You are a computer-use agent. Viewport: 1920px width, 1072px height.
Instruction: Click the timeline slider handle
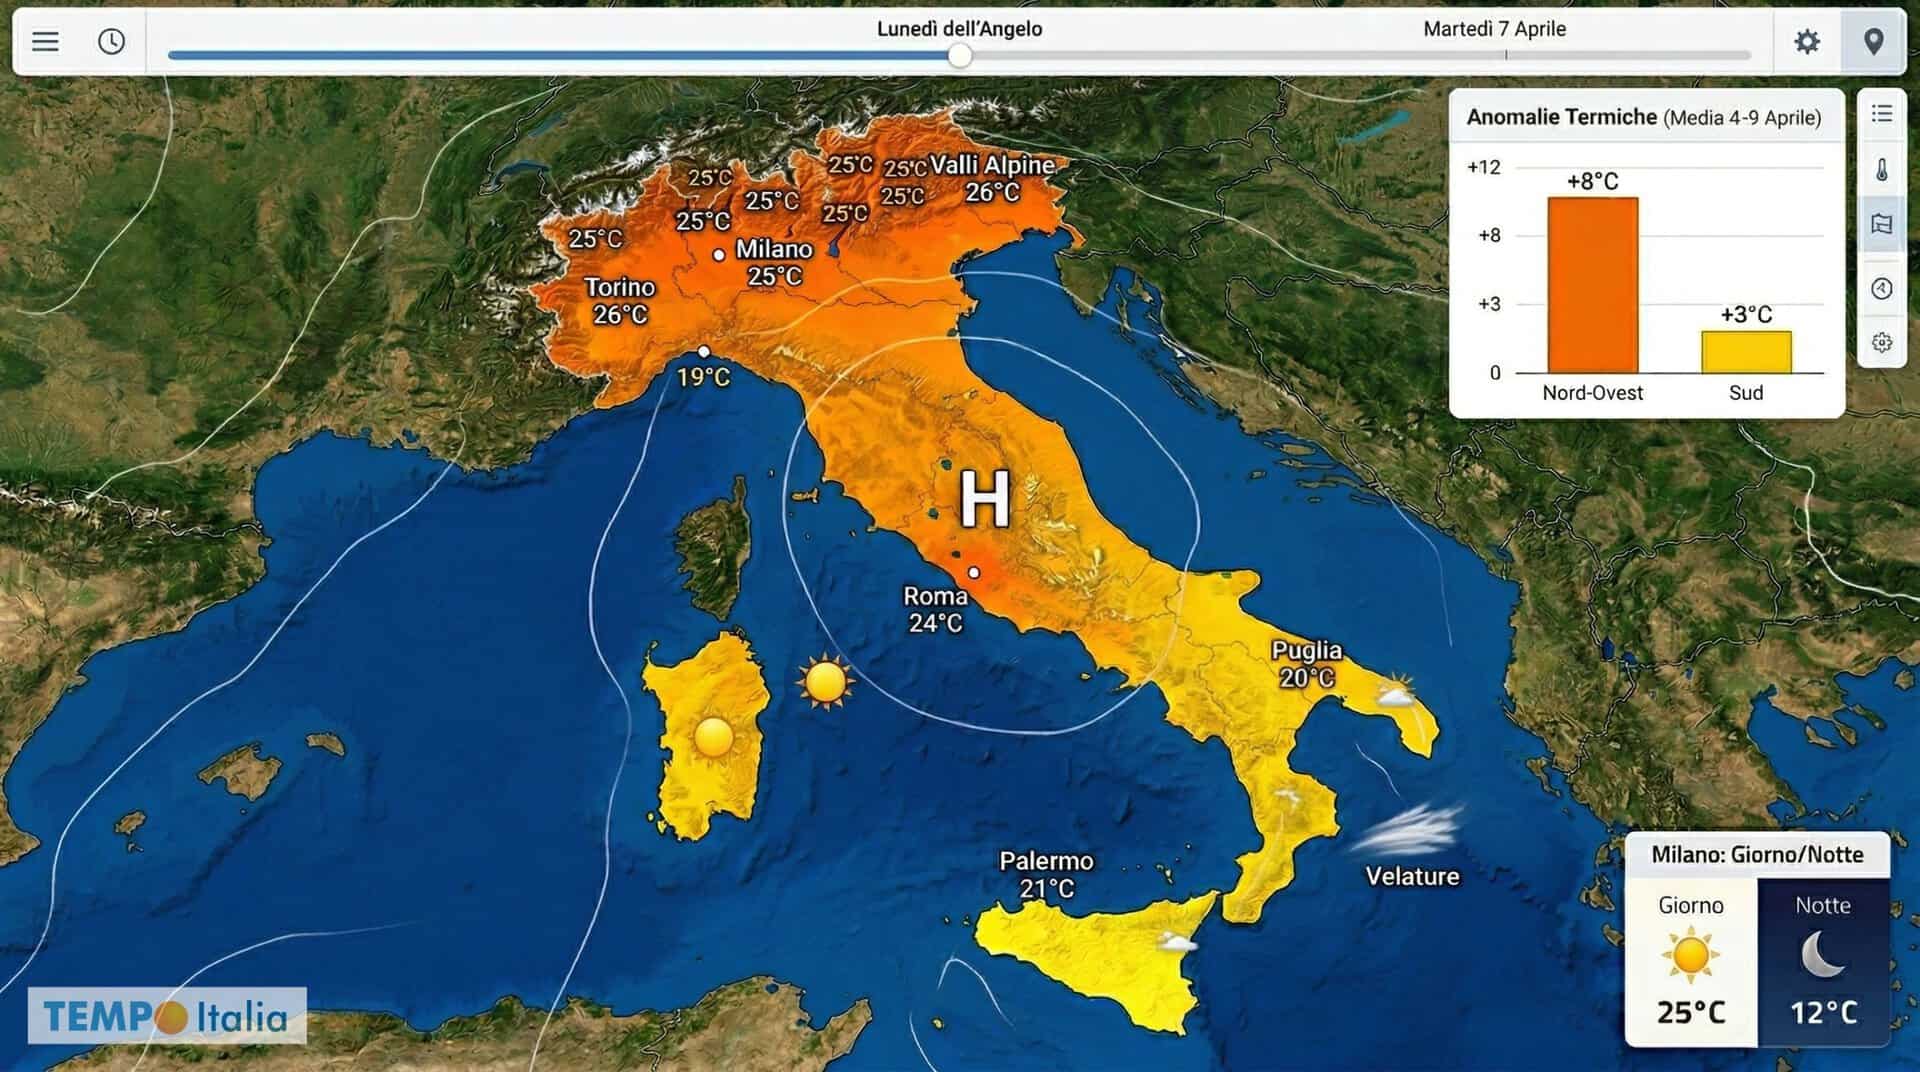(x=959, y=56)
